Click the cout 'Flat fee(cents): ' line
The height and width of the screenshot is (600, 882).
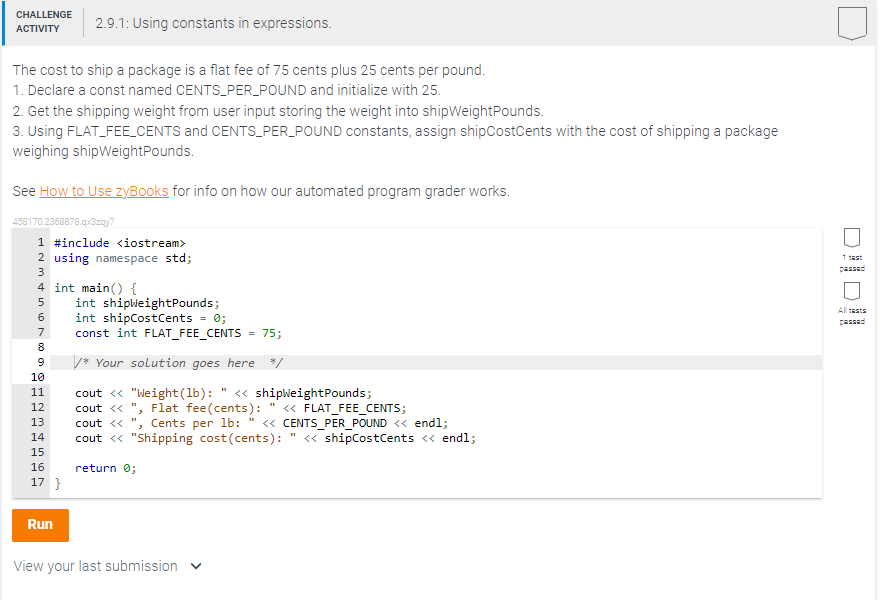point(241,408)
